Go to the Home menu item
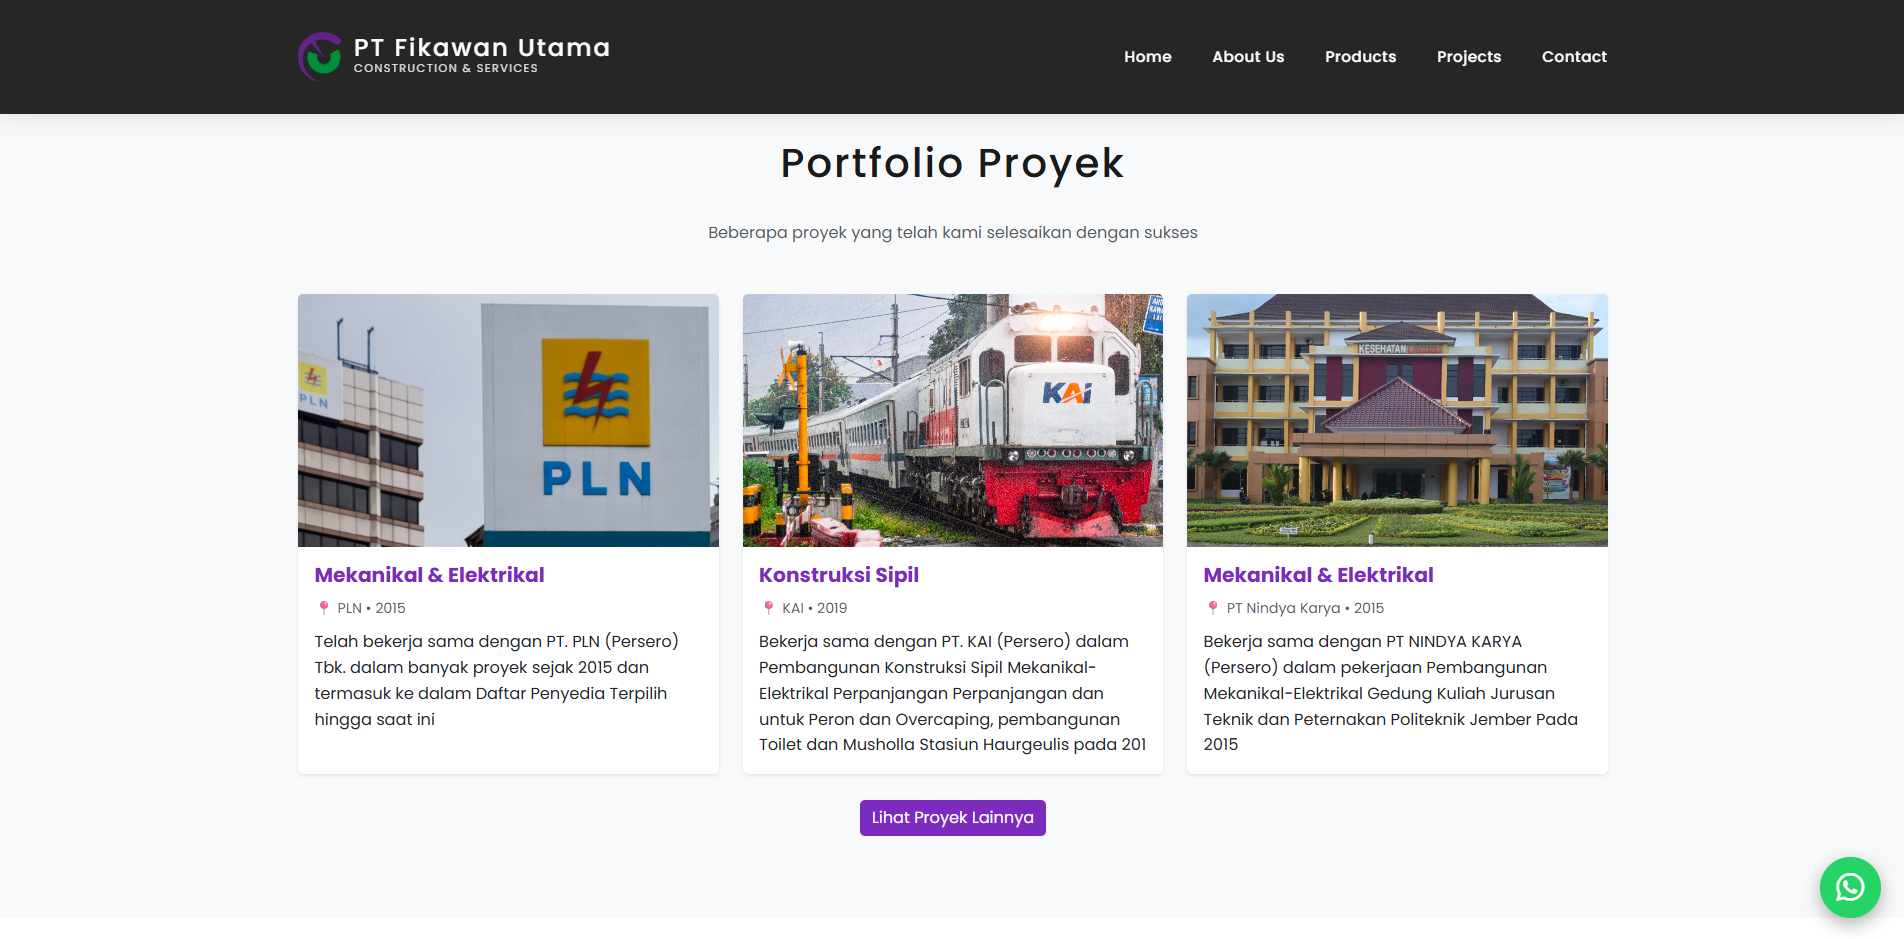This screenshot has width=1904, height=939. [1147, 57]
